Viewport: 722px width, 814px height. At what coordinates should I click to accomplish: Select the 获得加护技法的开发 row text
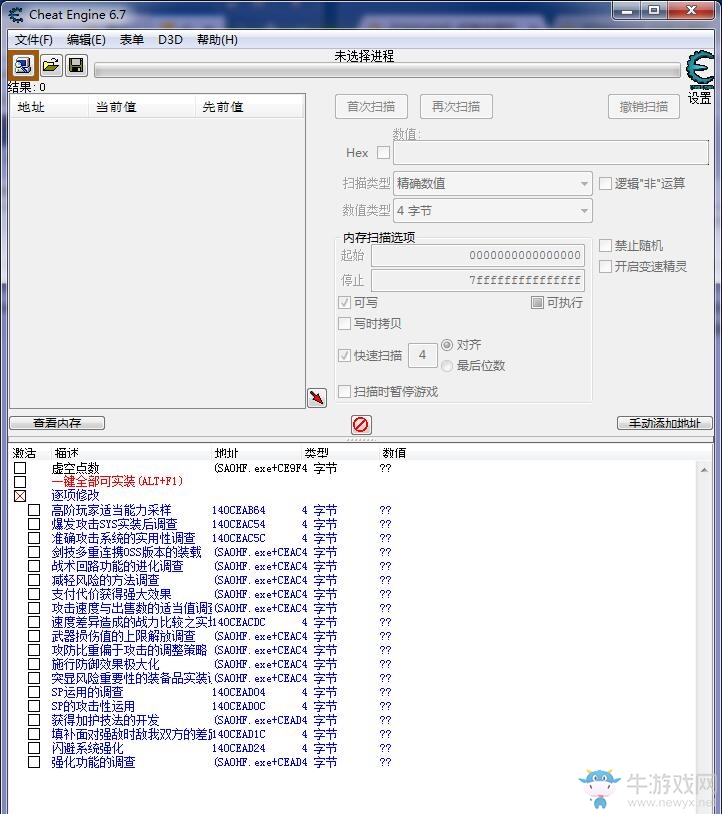coord(105,720)
